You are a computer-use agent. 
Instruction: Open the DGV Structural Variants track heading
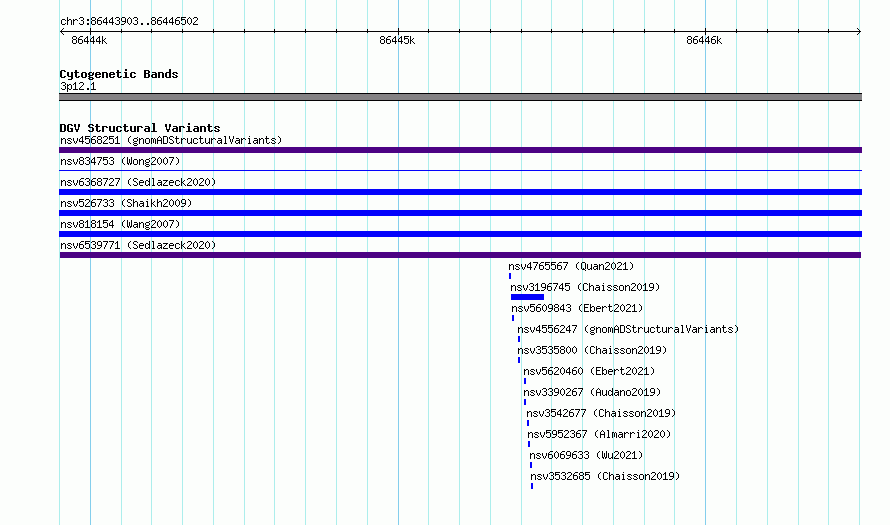140,128
